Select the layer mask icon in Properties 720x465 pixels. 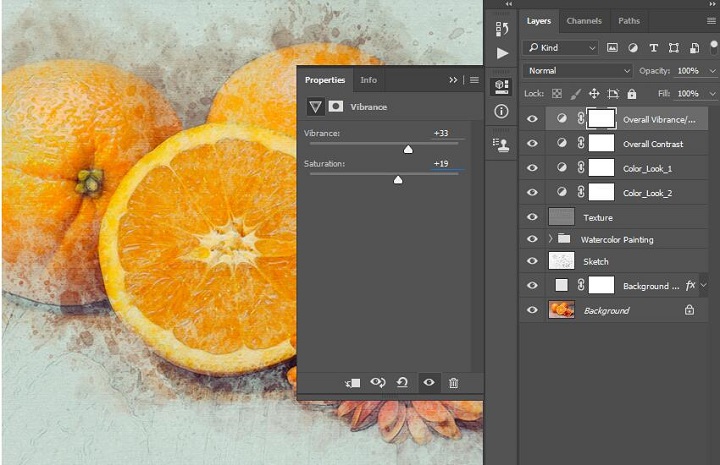(x=336, y=106)
